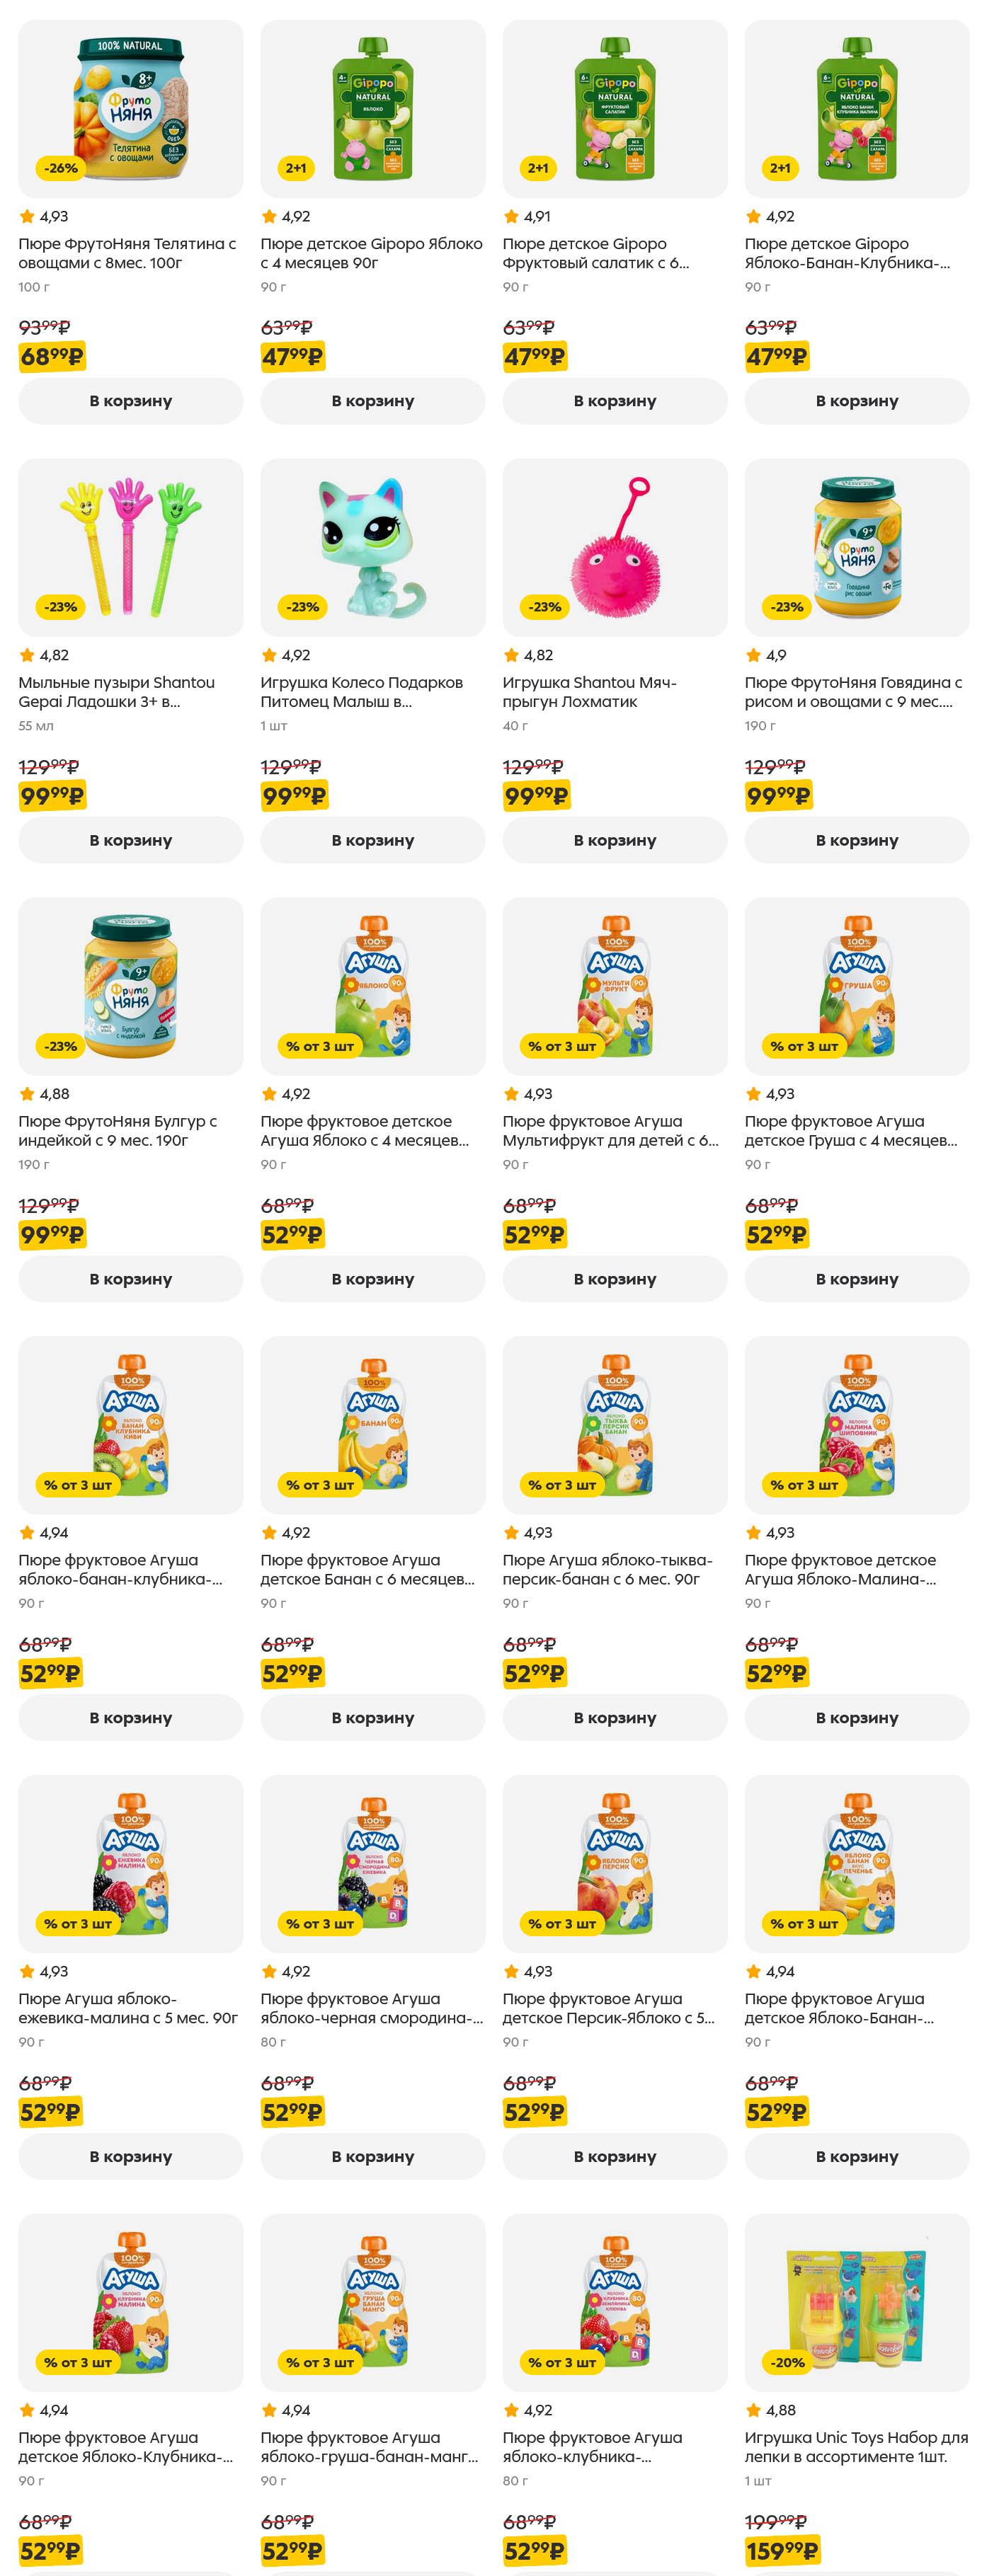Viewport: 999px width, 2576px height.
Task: Click the -23% badge on the Мяч-прыгун Лохматик toy
Action: pos(545,607)
